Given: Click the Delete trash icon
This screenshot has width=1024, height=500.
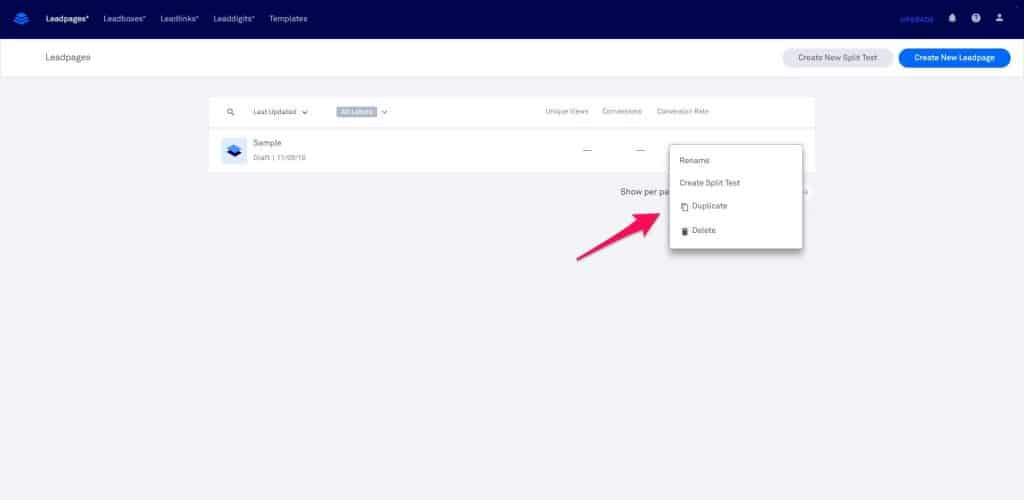Looking at the screenshot, I should [x=684, y=231].
